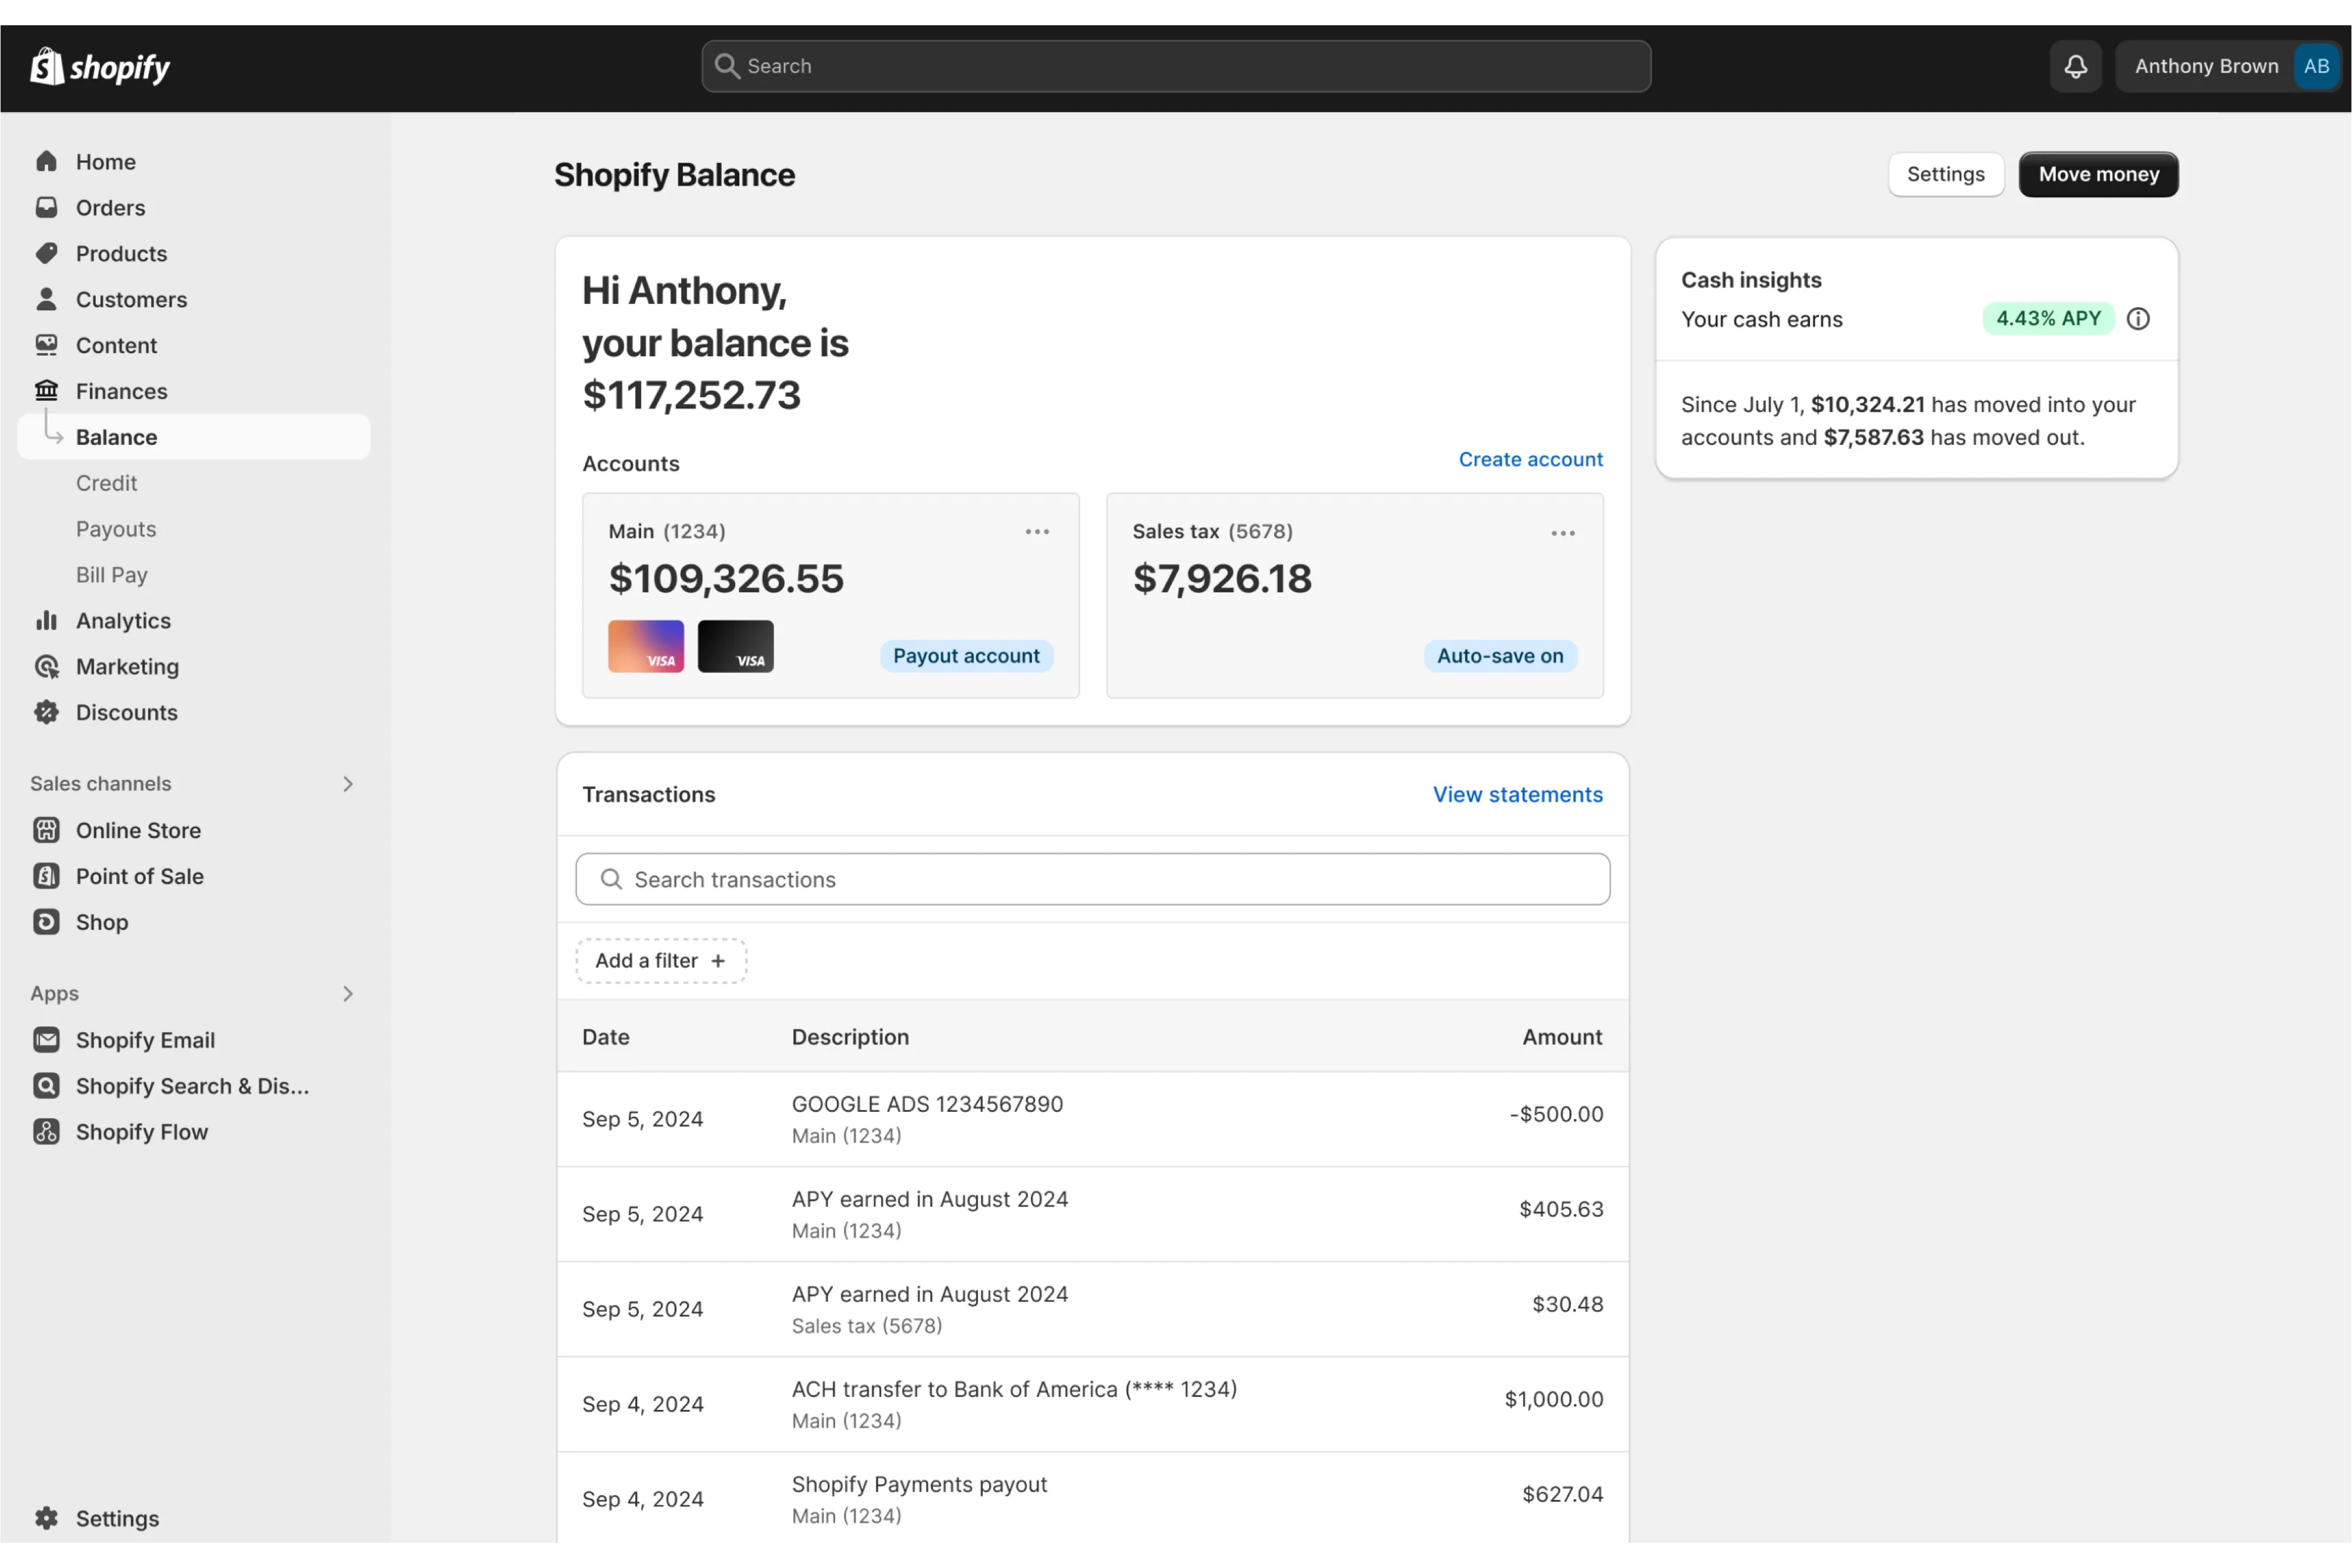The height and width of the screenshot is (1568, 2352).
Task: Open the notifications bell
Action: coord(2075,67)
